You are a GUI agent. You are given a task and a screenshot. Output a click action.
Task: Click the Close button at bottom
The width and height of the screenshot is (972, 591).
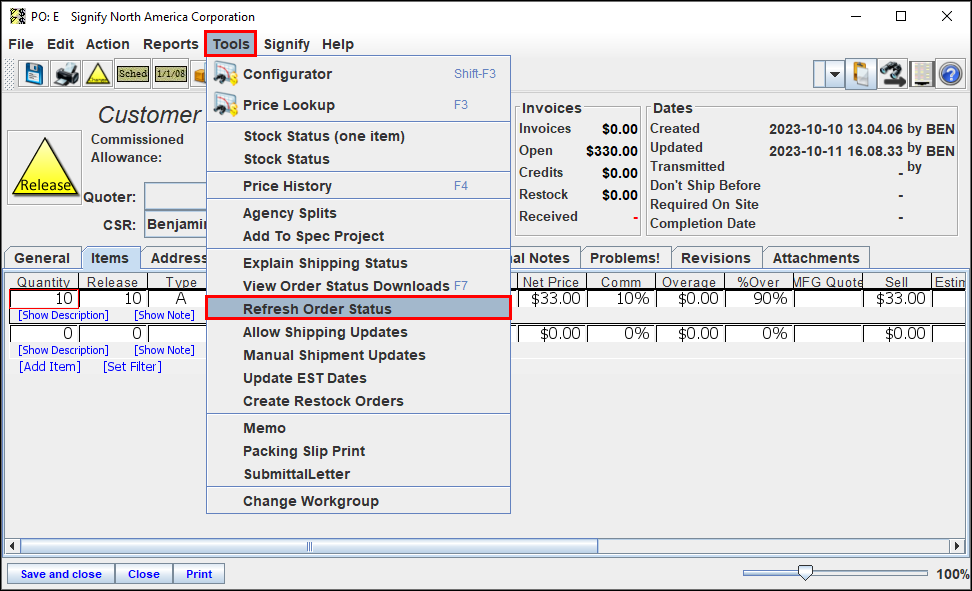pyautogui.click(x=144, y=574)
